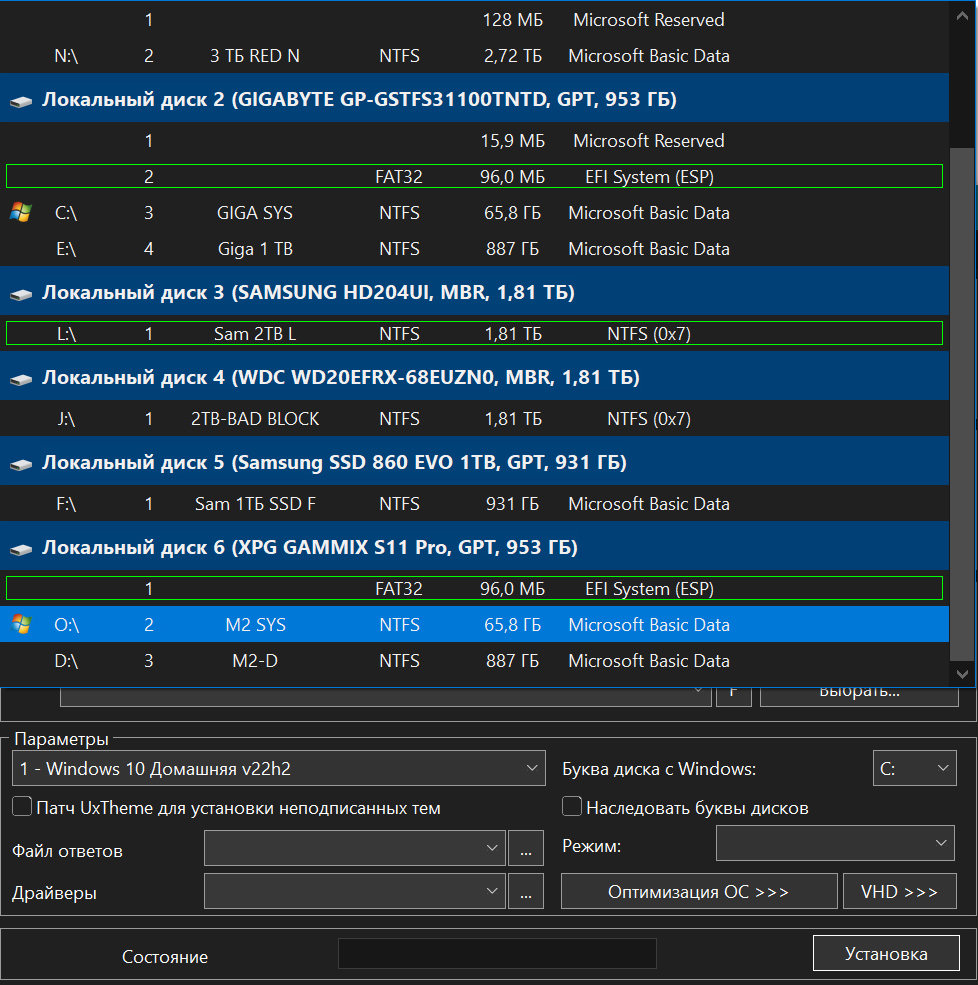
Task: Open the Драйверы dropdown
Action: coord(354,891)
